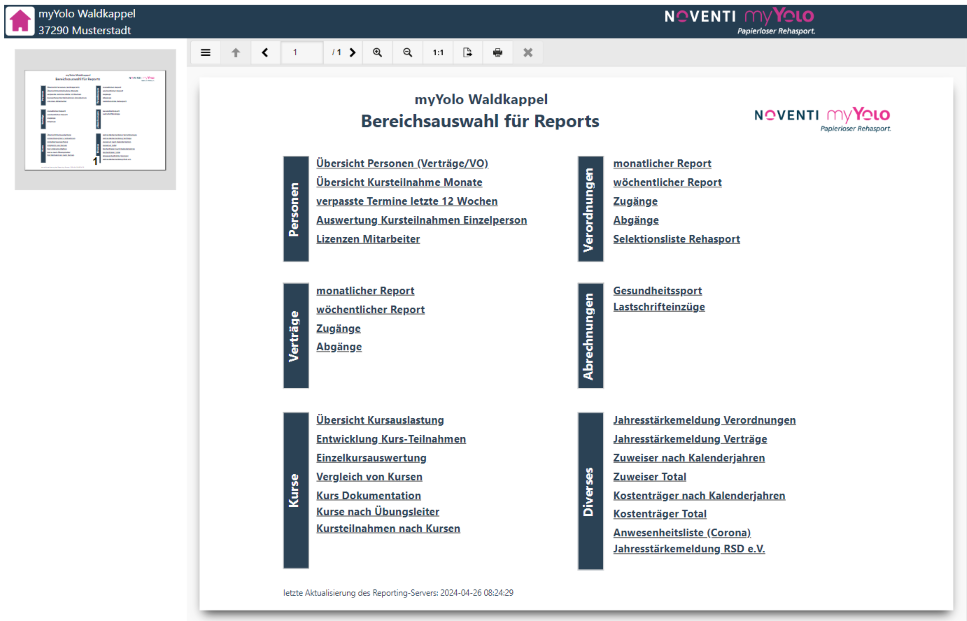Click the page number input field
967x621 pixels.
point(302,53)
